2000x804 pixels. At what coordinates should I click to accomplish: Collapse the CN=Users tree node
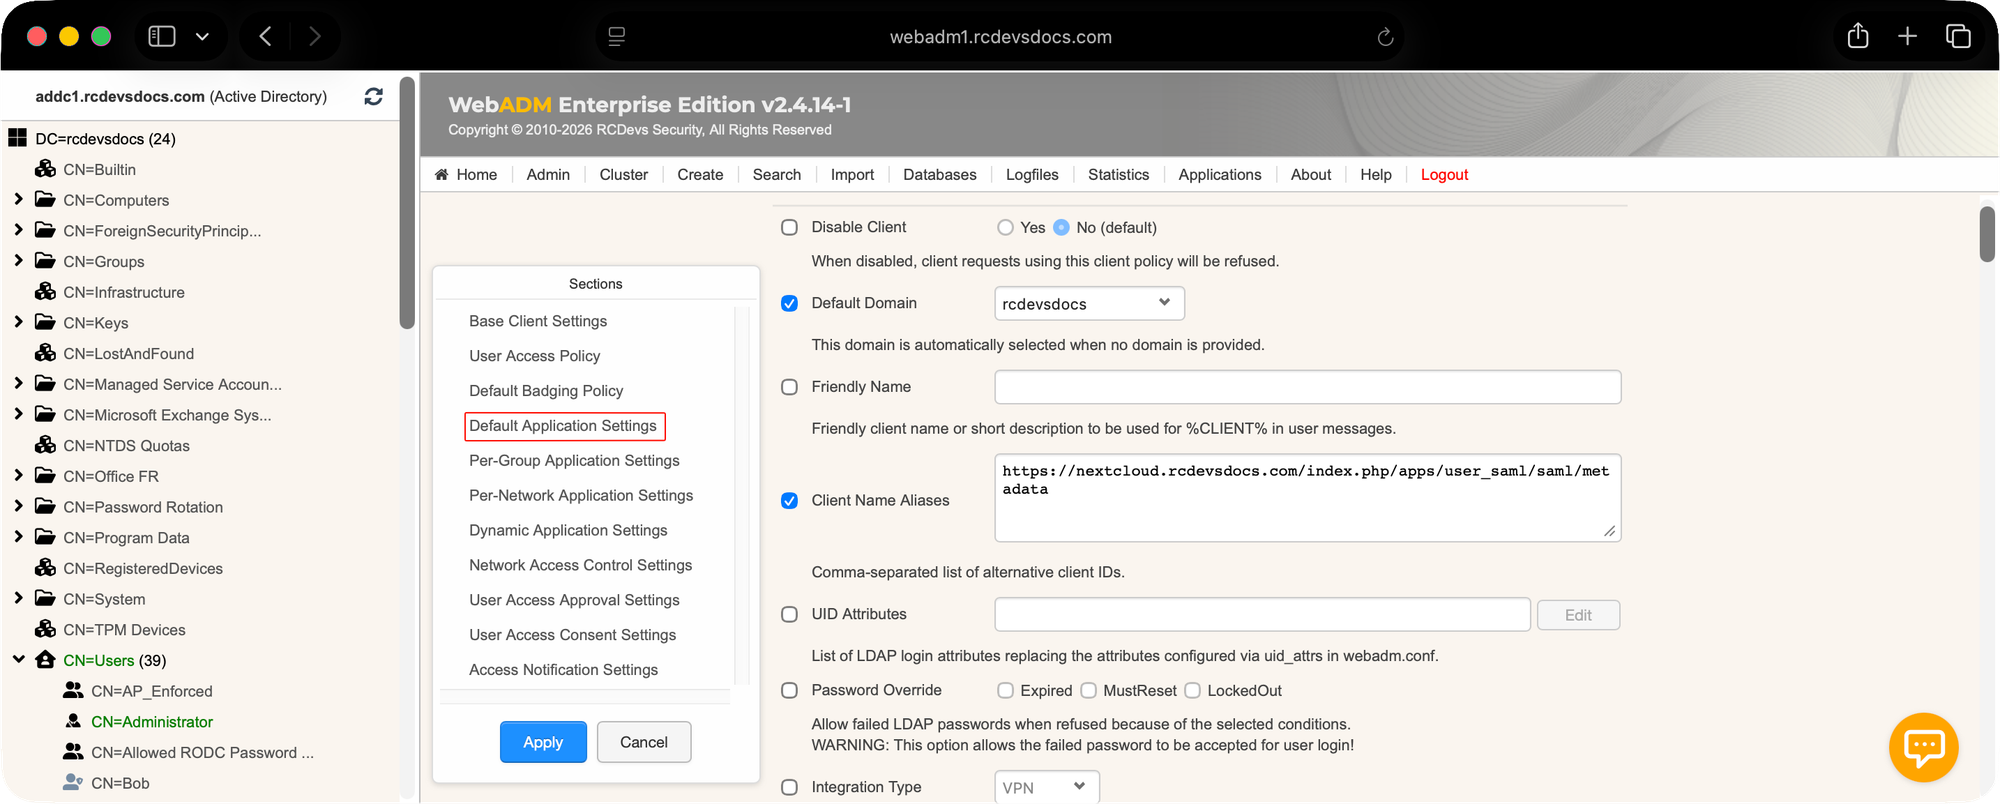point(18,659)
